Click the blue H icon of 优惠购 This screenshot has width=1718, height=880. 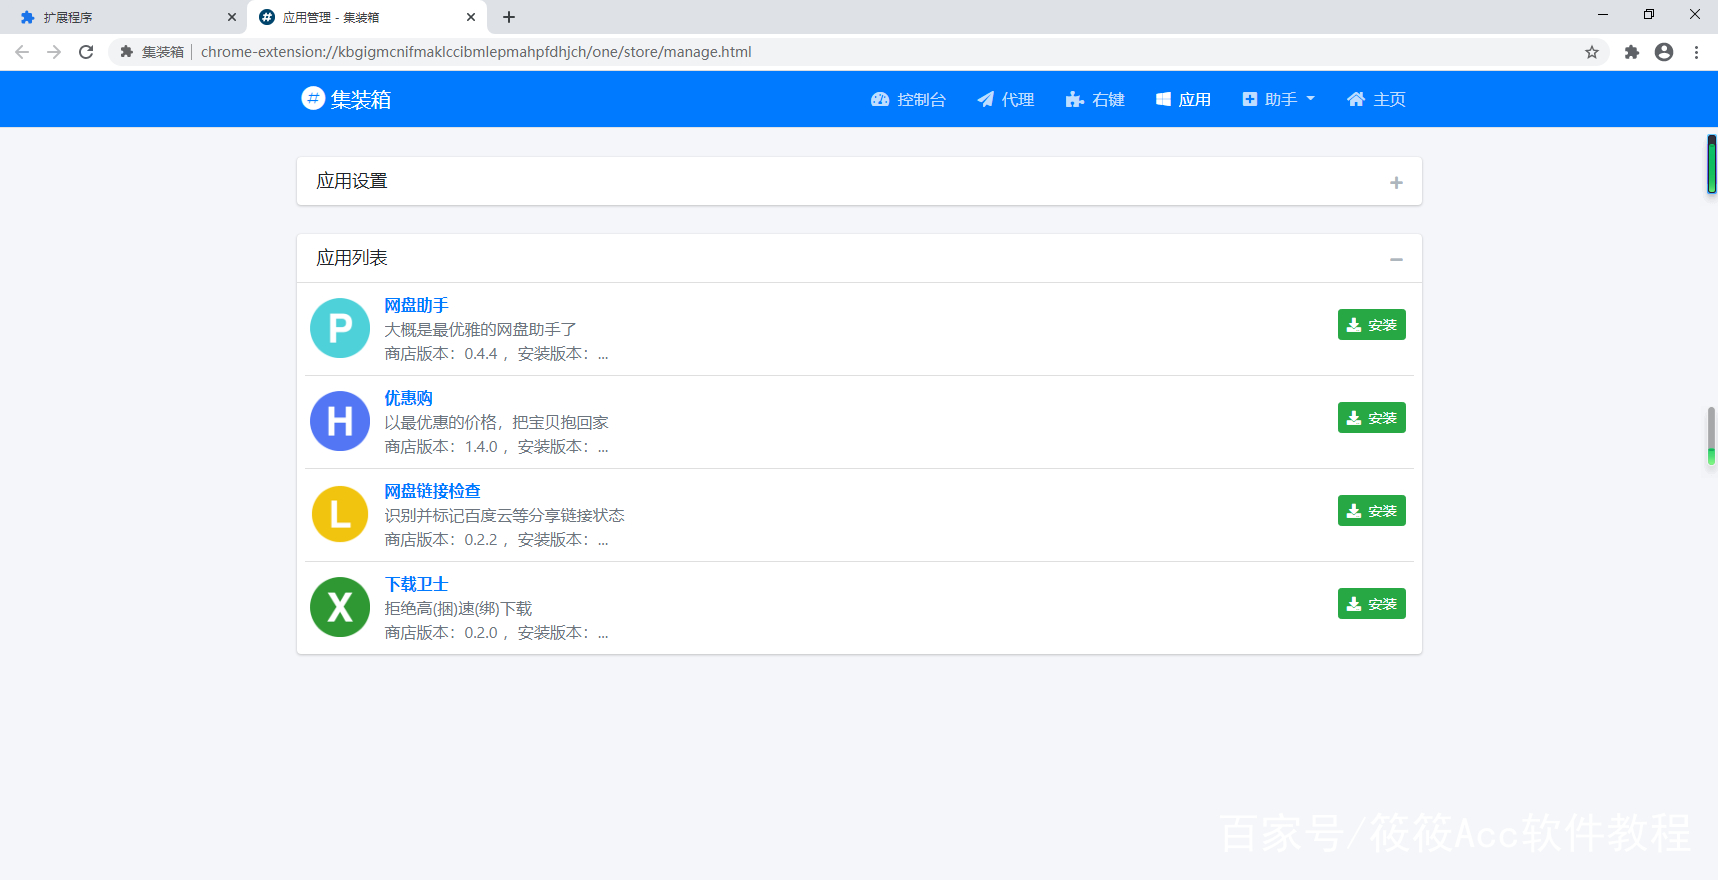coord(340,421)
